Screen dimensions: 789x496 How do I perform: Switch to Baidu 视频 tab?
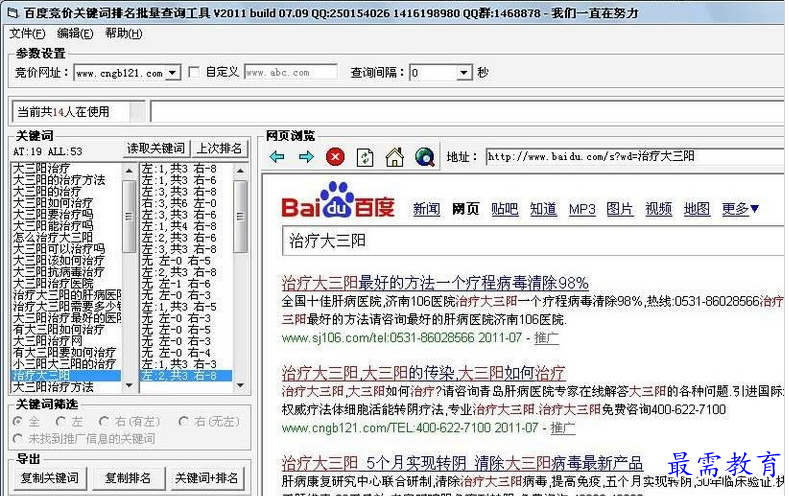click(659, 209)
